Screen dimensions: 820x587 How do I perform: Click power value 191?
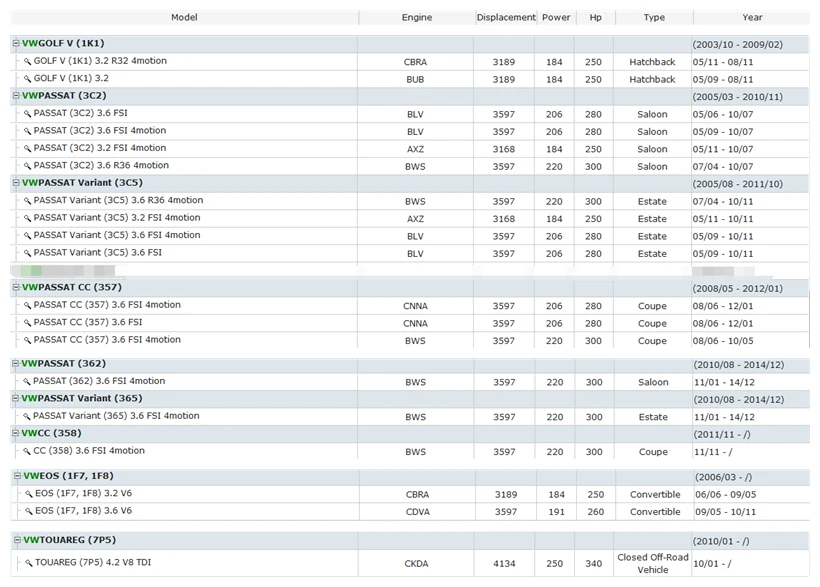(x=556, y=512)
